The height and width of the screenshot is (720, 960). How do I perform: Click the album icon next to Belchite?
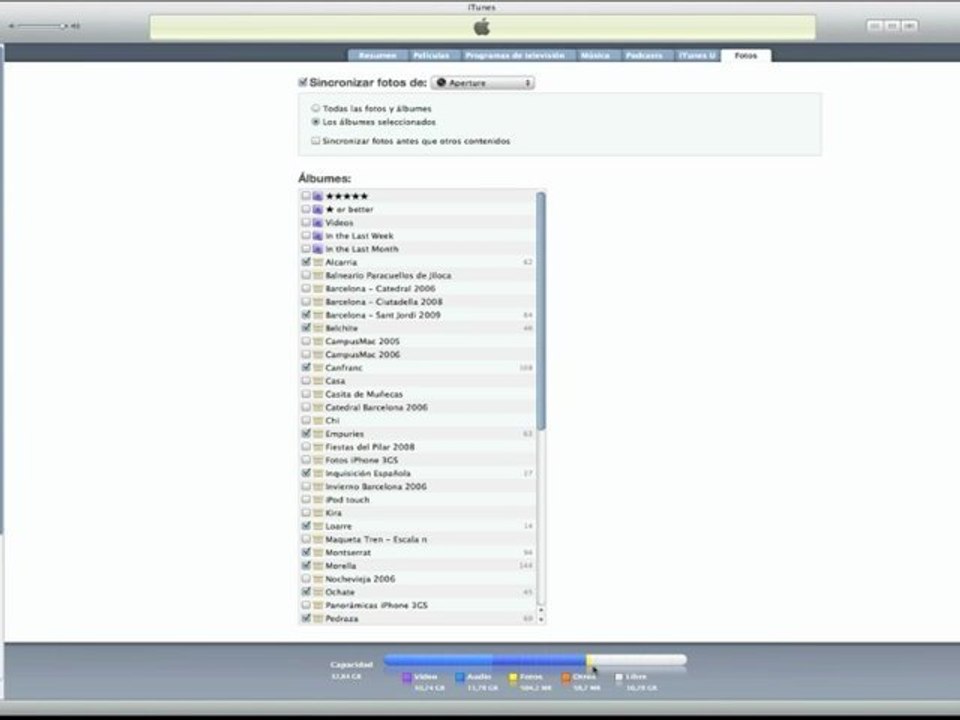point(318,328)
